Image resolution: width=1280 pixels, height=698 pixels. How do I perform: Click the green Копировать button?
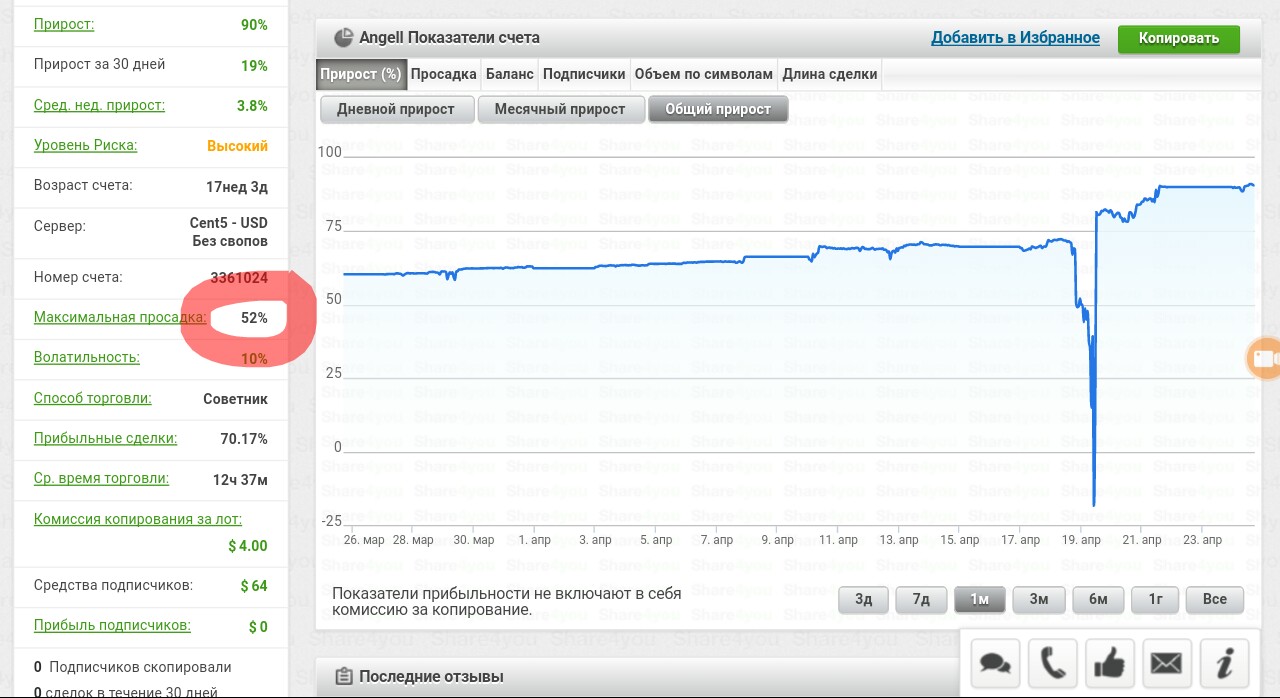(1179, 39)
